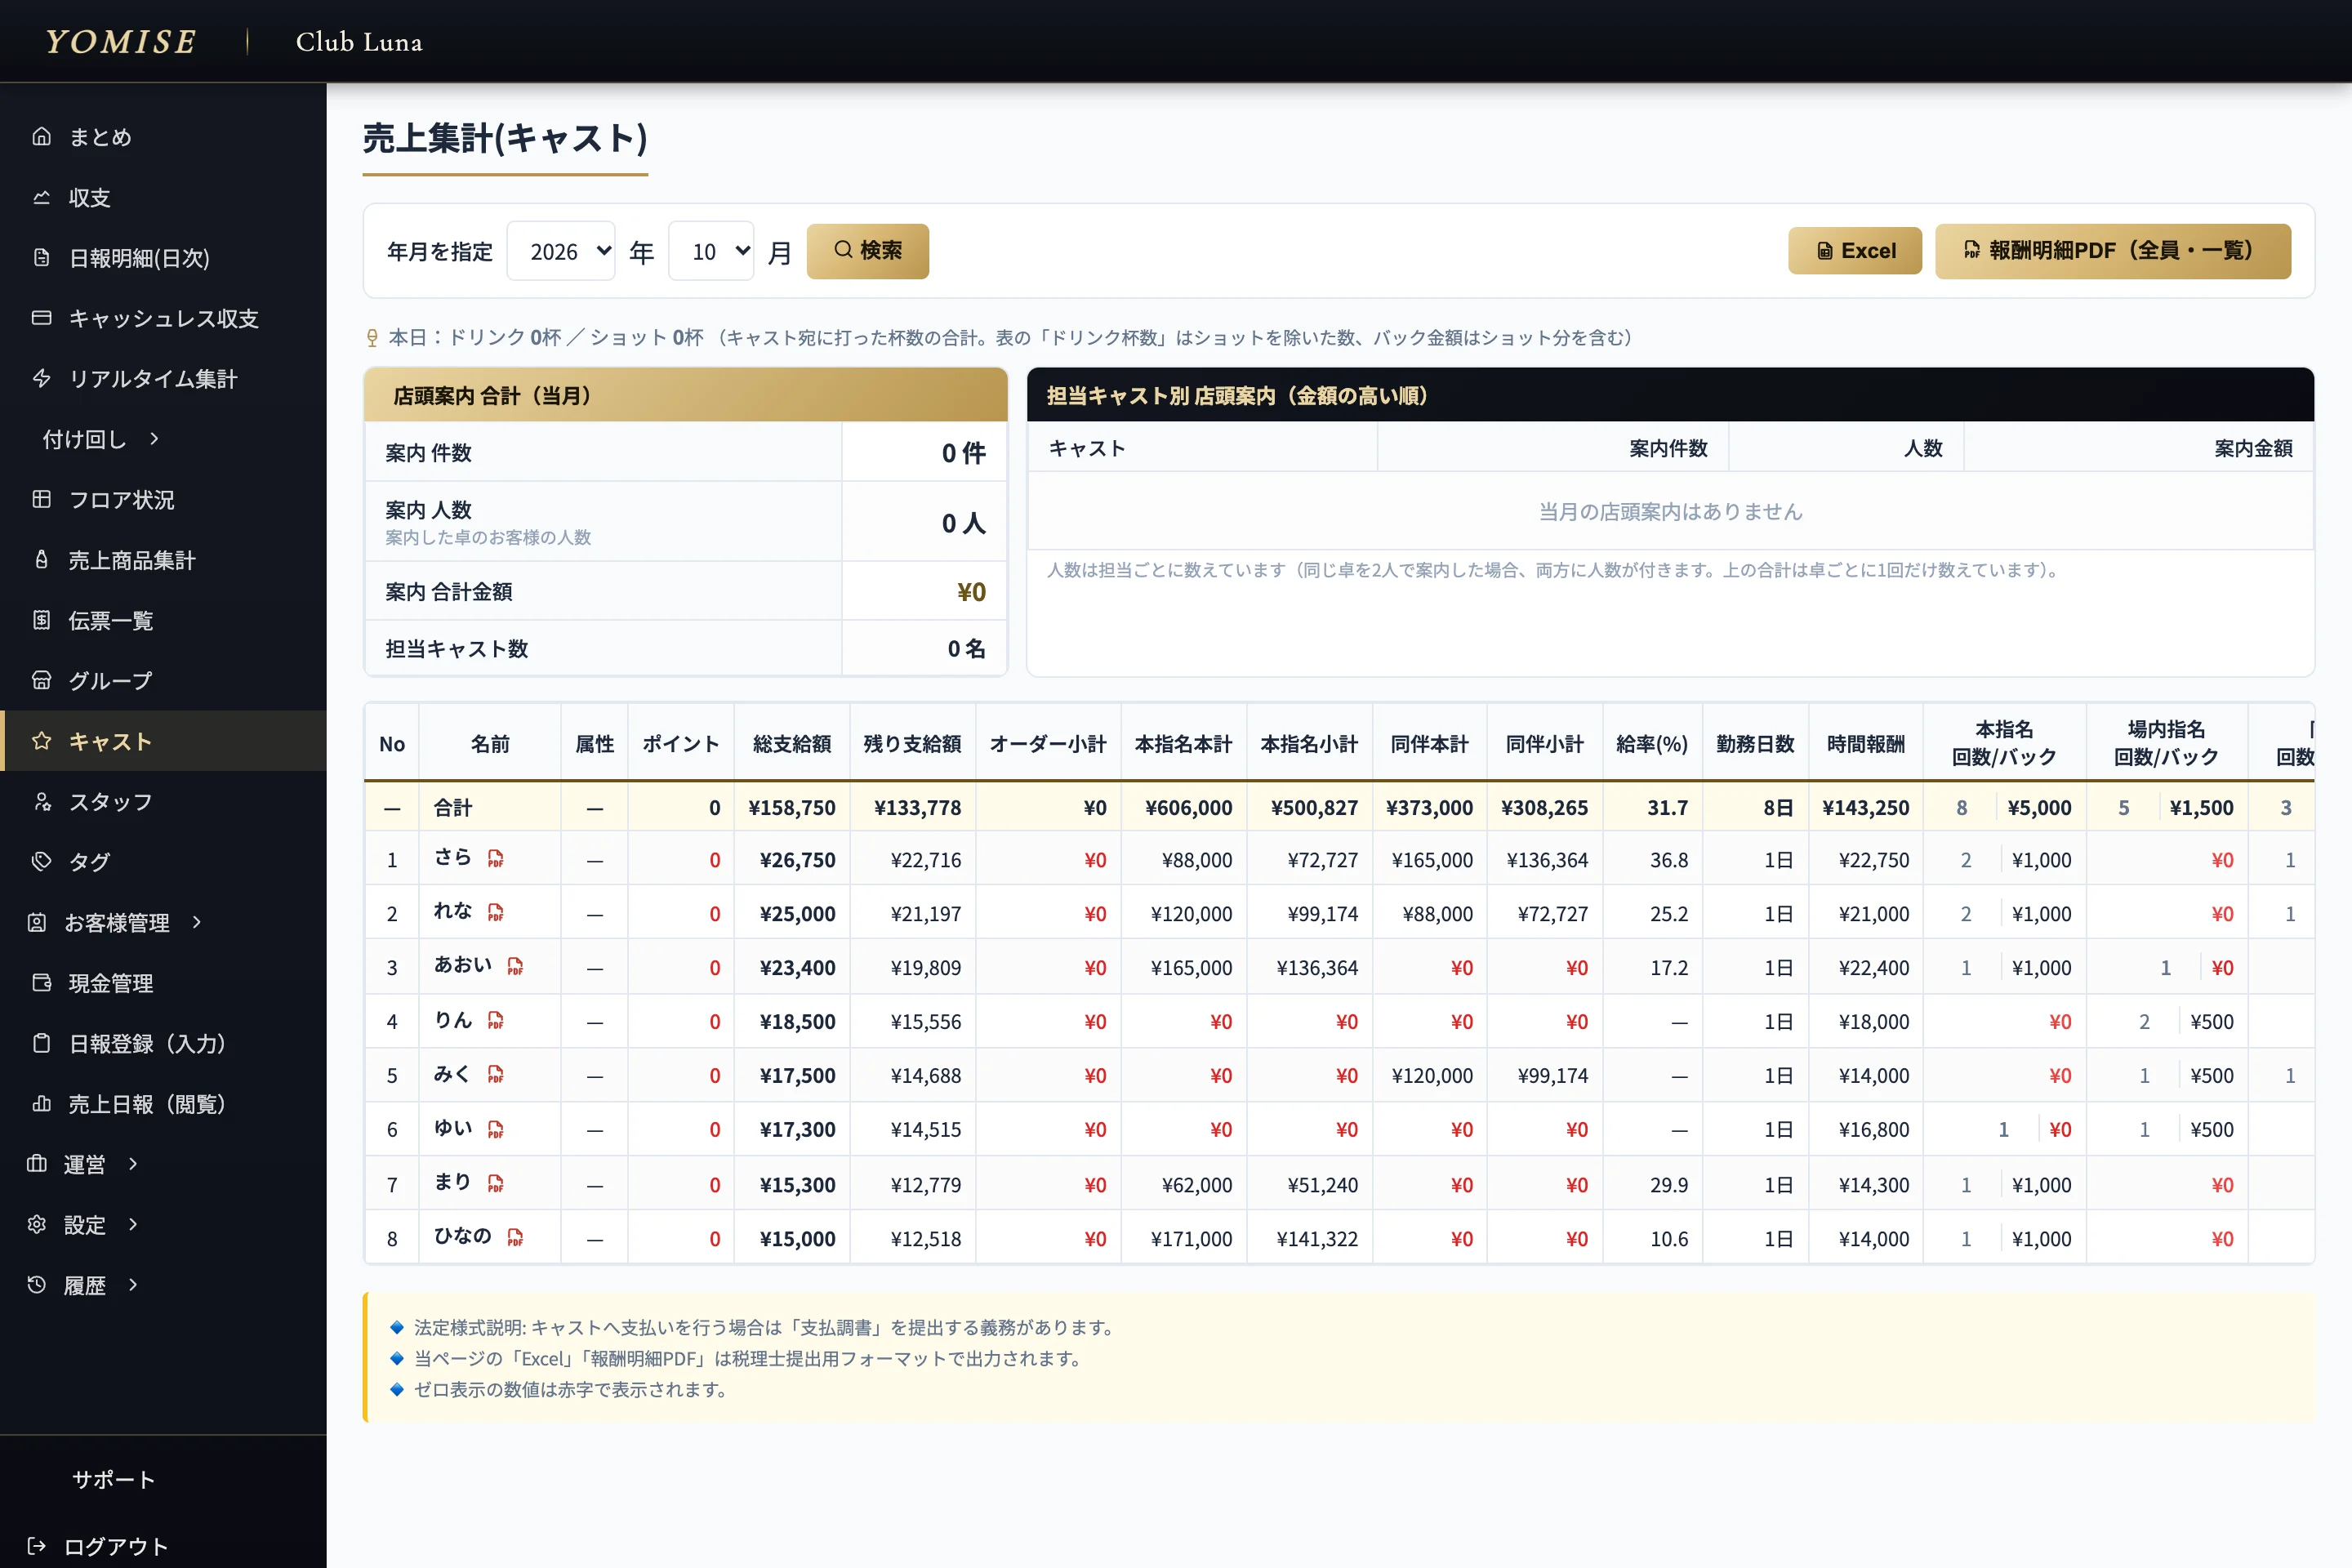
Task: Click the wallet icon beside 現金管理
Action: click(41, 982)
